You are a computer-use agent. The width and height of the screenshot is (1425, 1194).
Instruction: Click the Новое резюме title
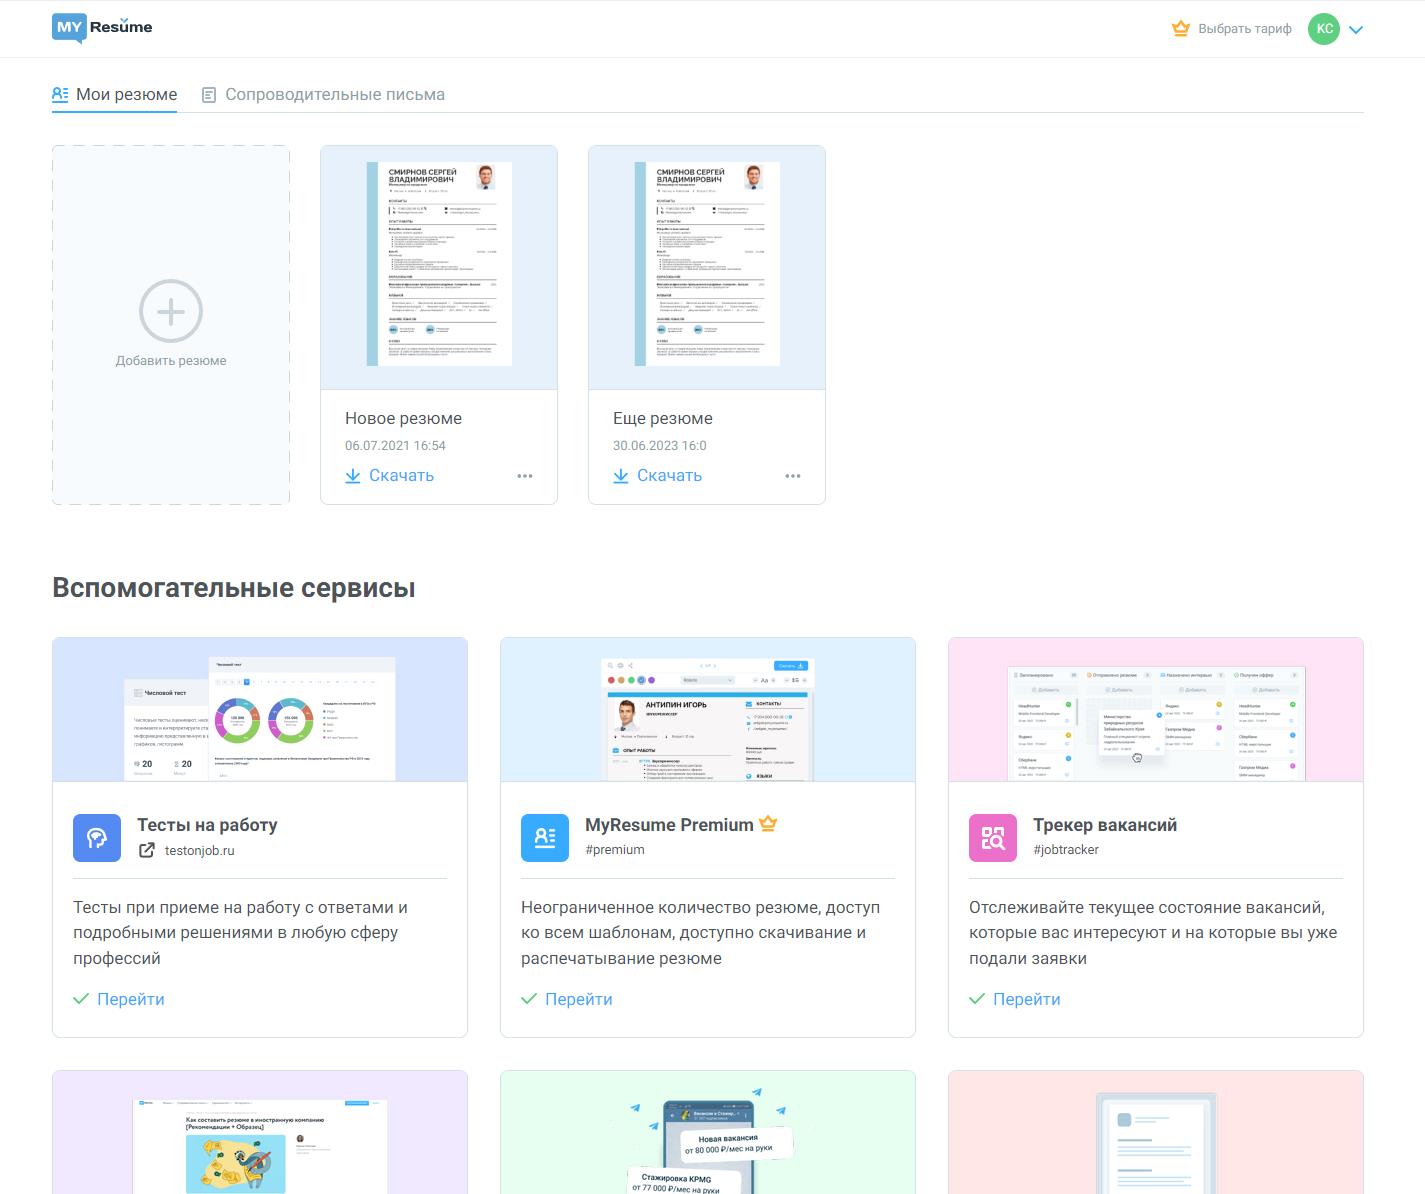tap(403, 418)
